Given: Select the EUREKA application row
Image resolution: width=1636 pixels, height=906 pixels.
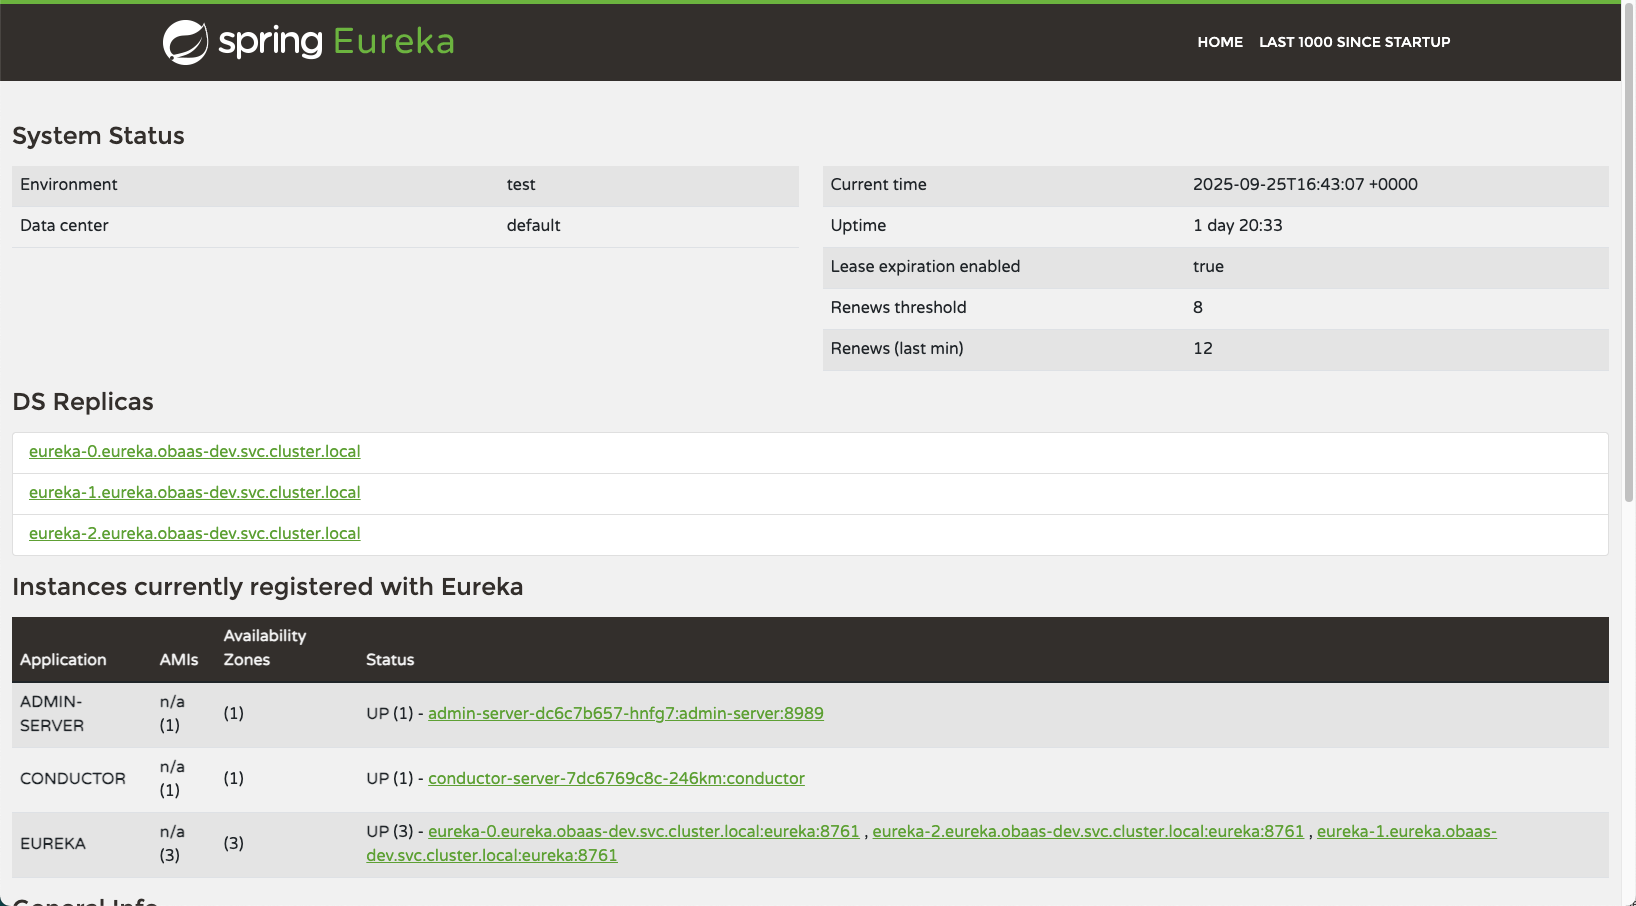Looking at the screenshot, I should (52, 843).
